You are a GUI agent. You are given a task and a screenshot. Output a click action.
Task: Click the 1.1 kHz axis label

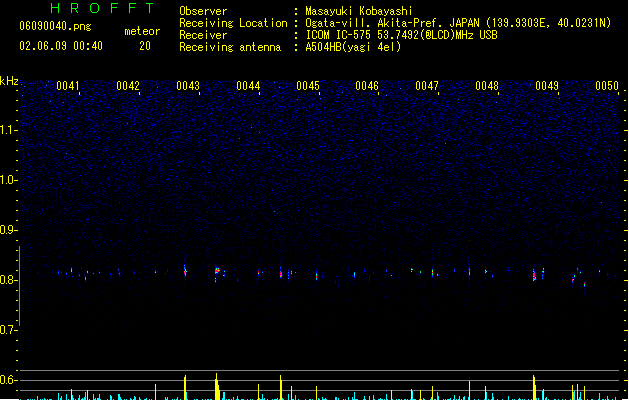point(9,130)
